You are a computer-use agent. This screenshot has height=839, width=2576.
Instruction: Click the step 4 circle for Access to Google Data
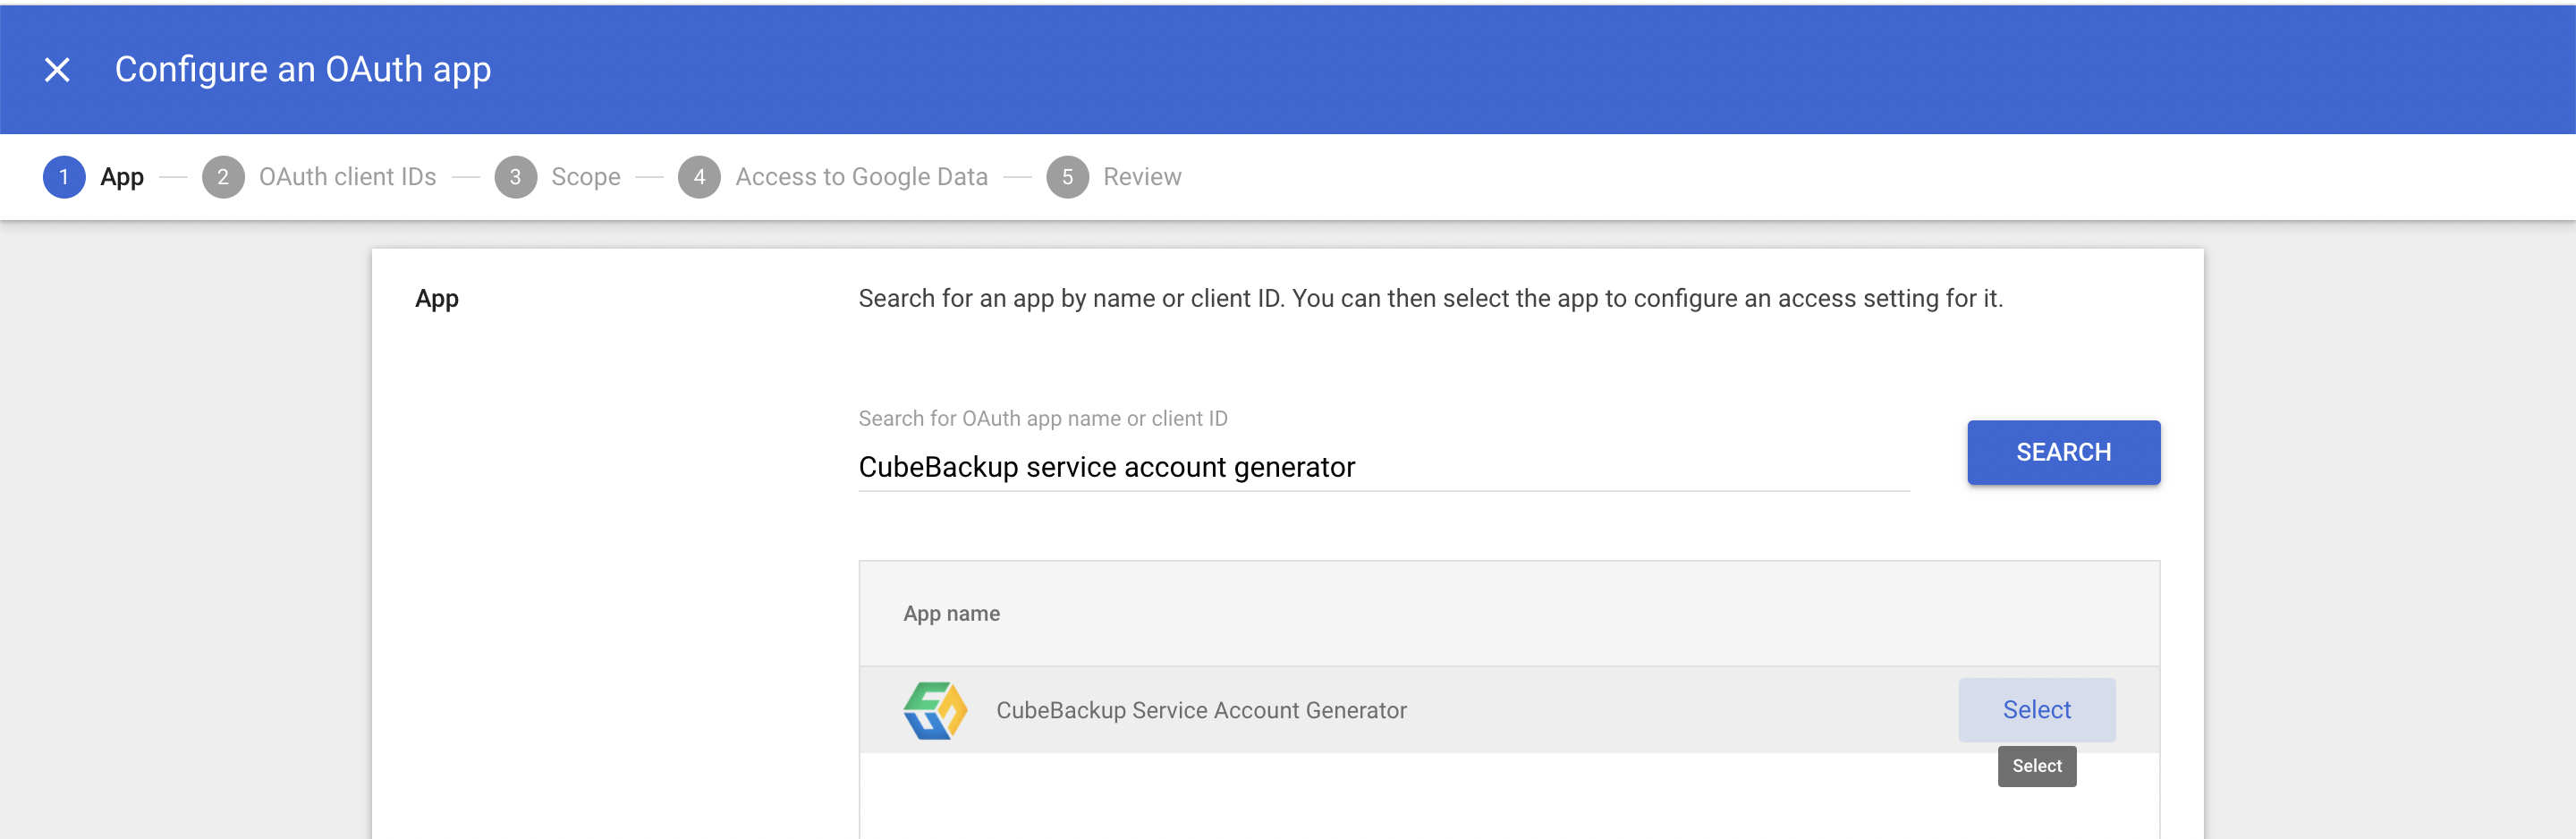[699, 177]
